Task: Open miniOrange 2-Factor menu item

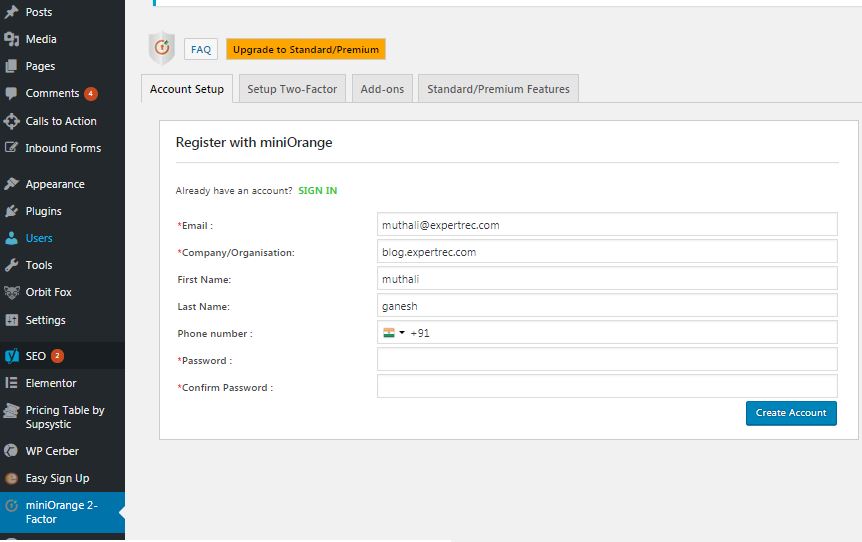Action: [62, 512]
